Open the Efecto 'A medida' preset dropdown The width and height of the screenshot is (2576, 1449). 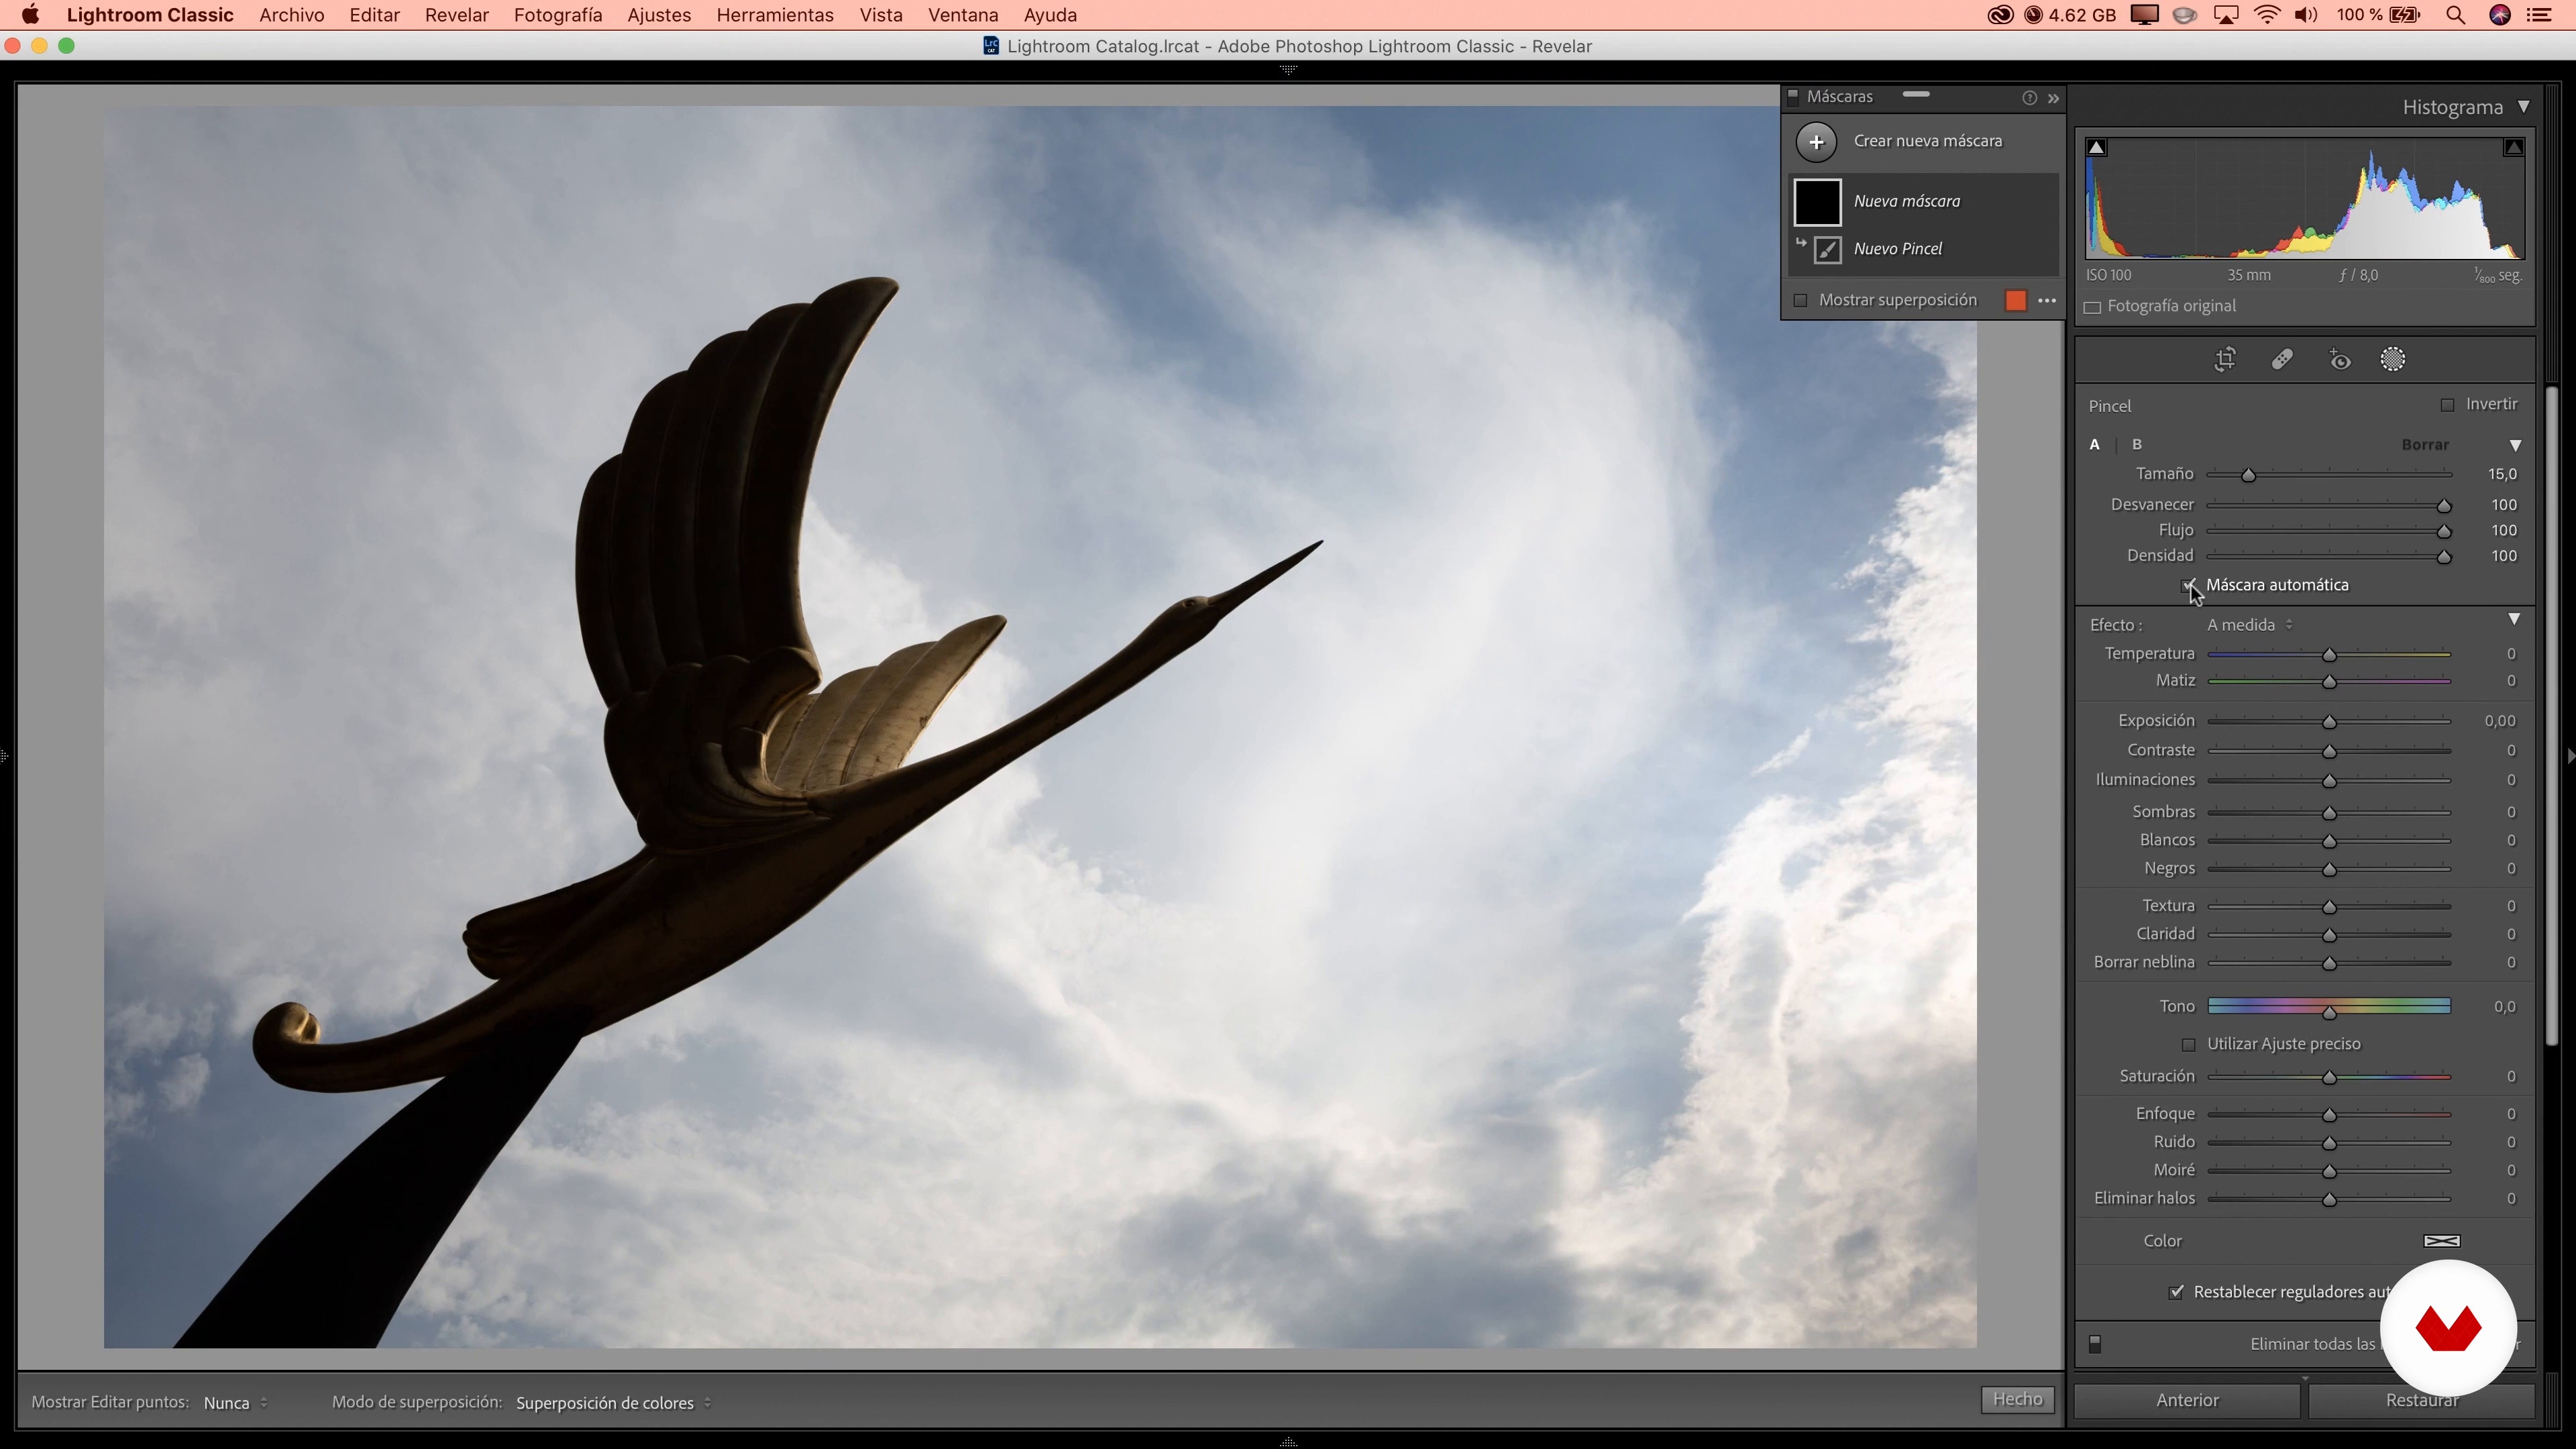[2249, 625]
